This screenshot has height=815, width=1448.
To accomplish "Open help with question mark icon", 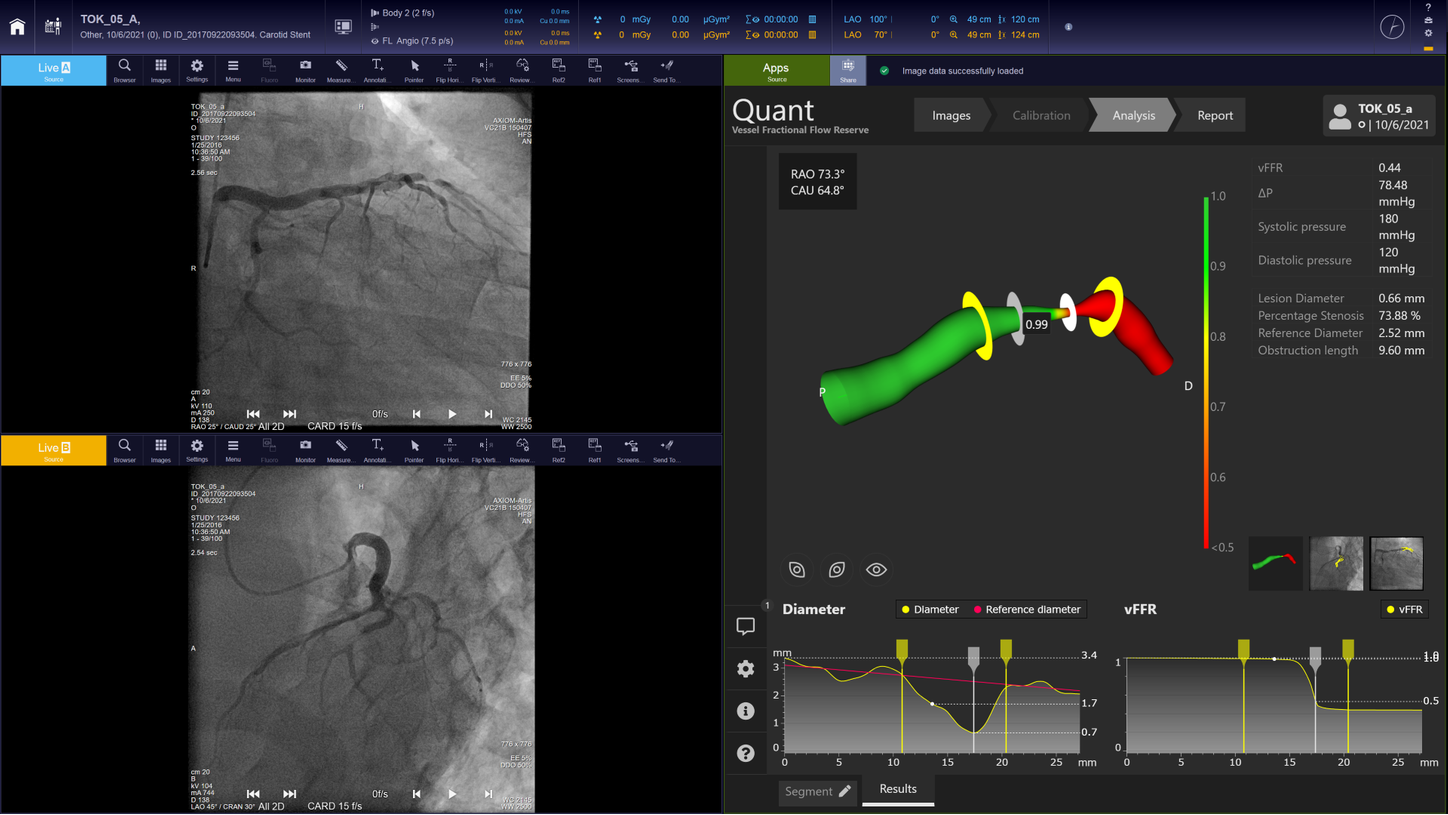I will coord(745,753).
